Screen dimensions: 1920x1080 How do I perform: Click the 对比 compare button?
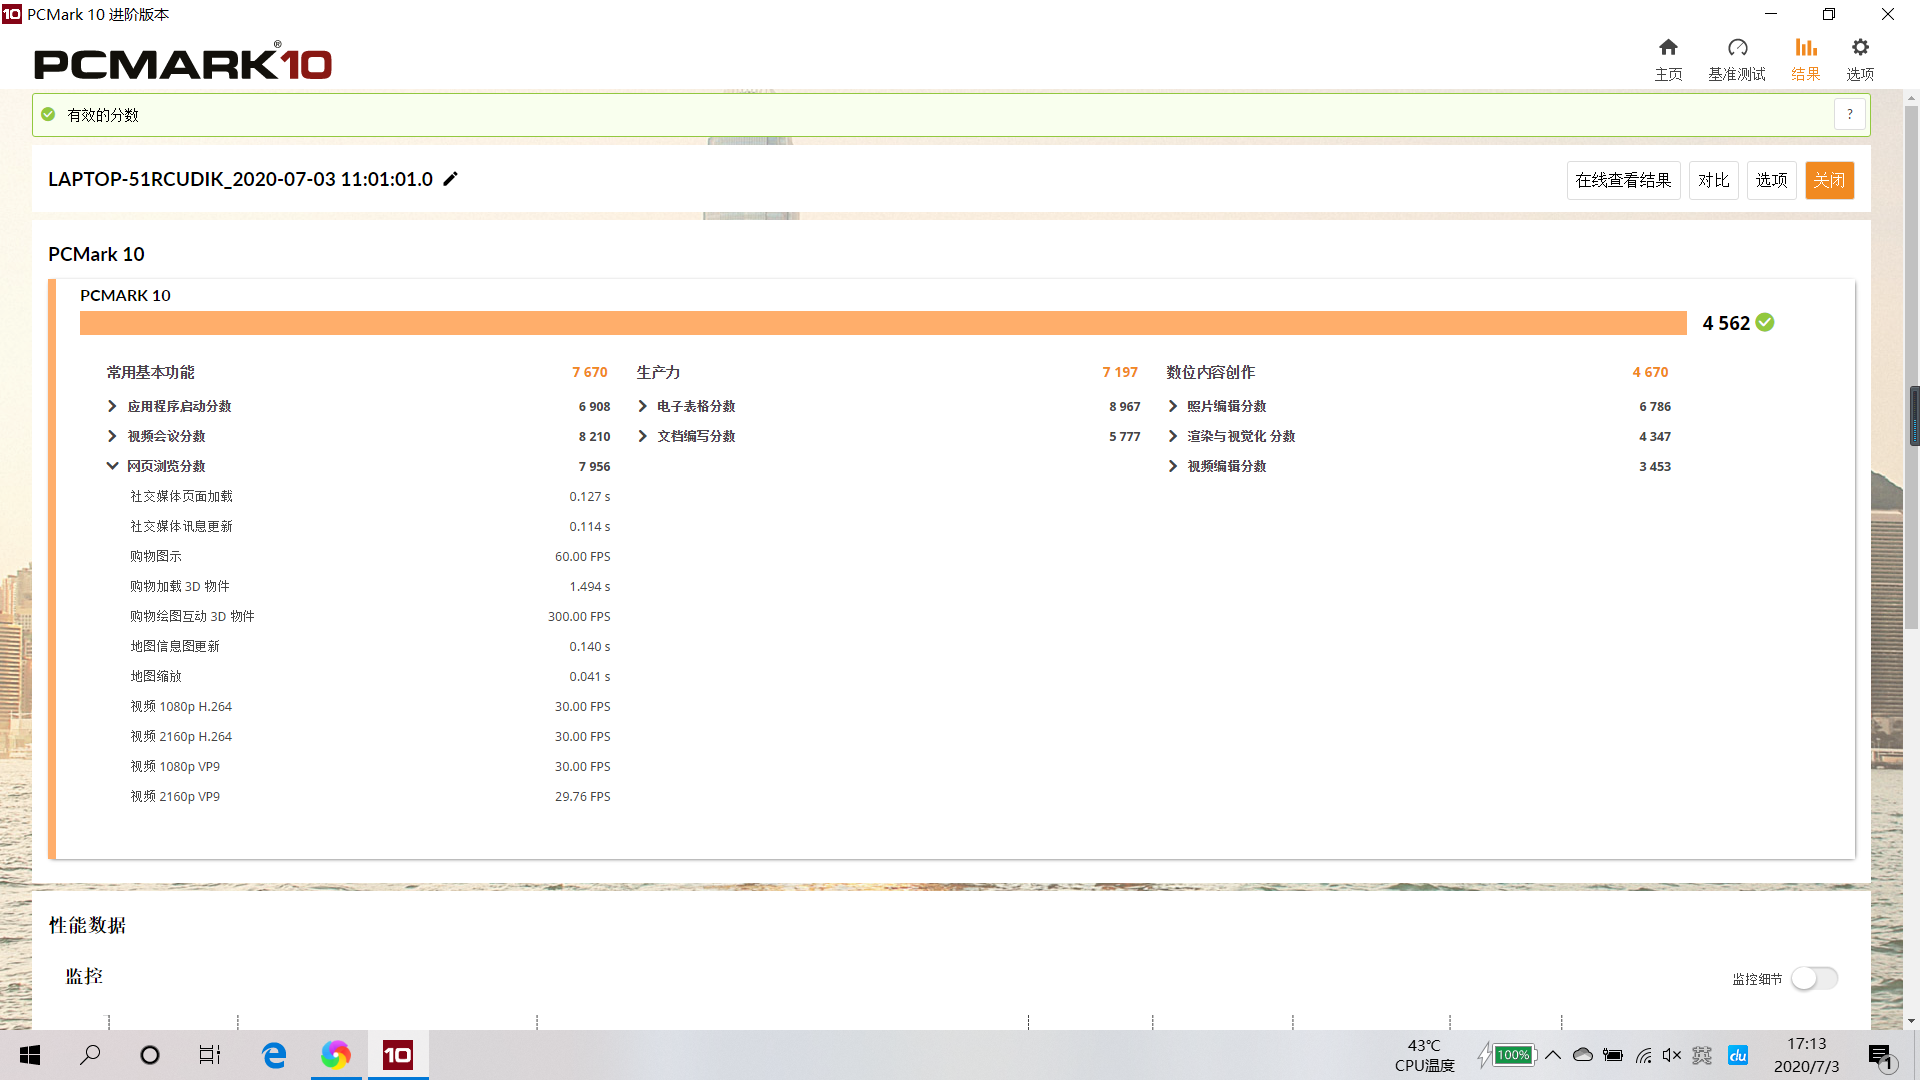click(1713, 180)
